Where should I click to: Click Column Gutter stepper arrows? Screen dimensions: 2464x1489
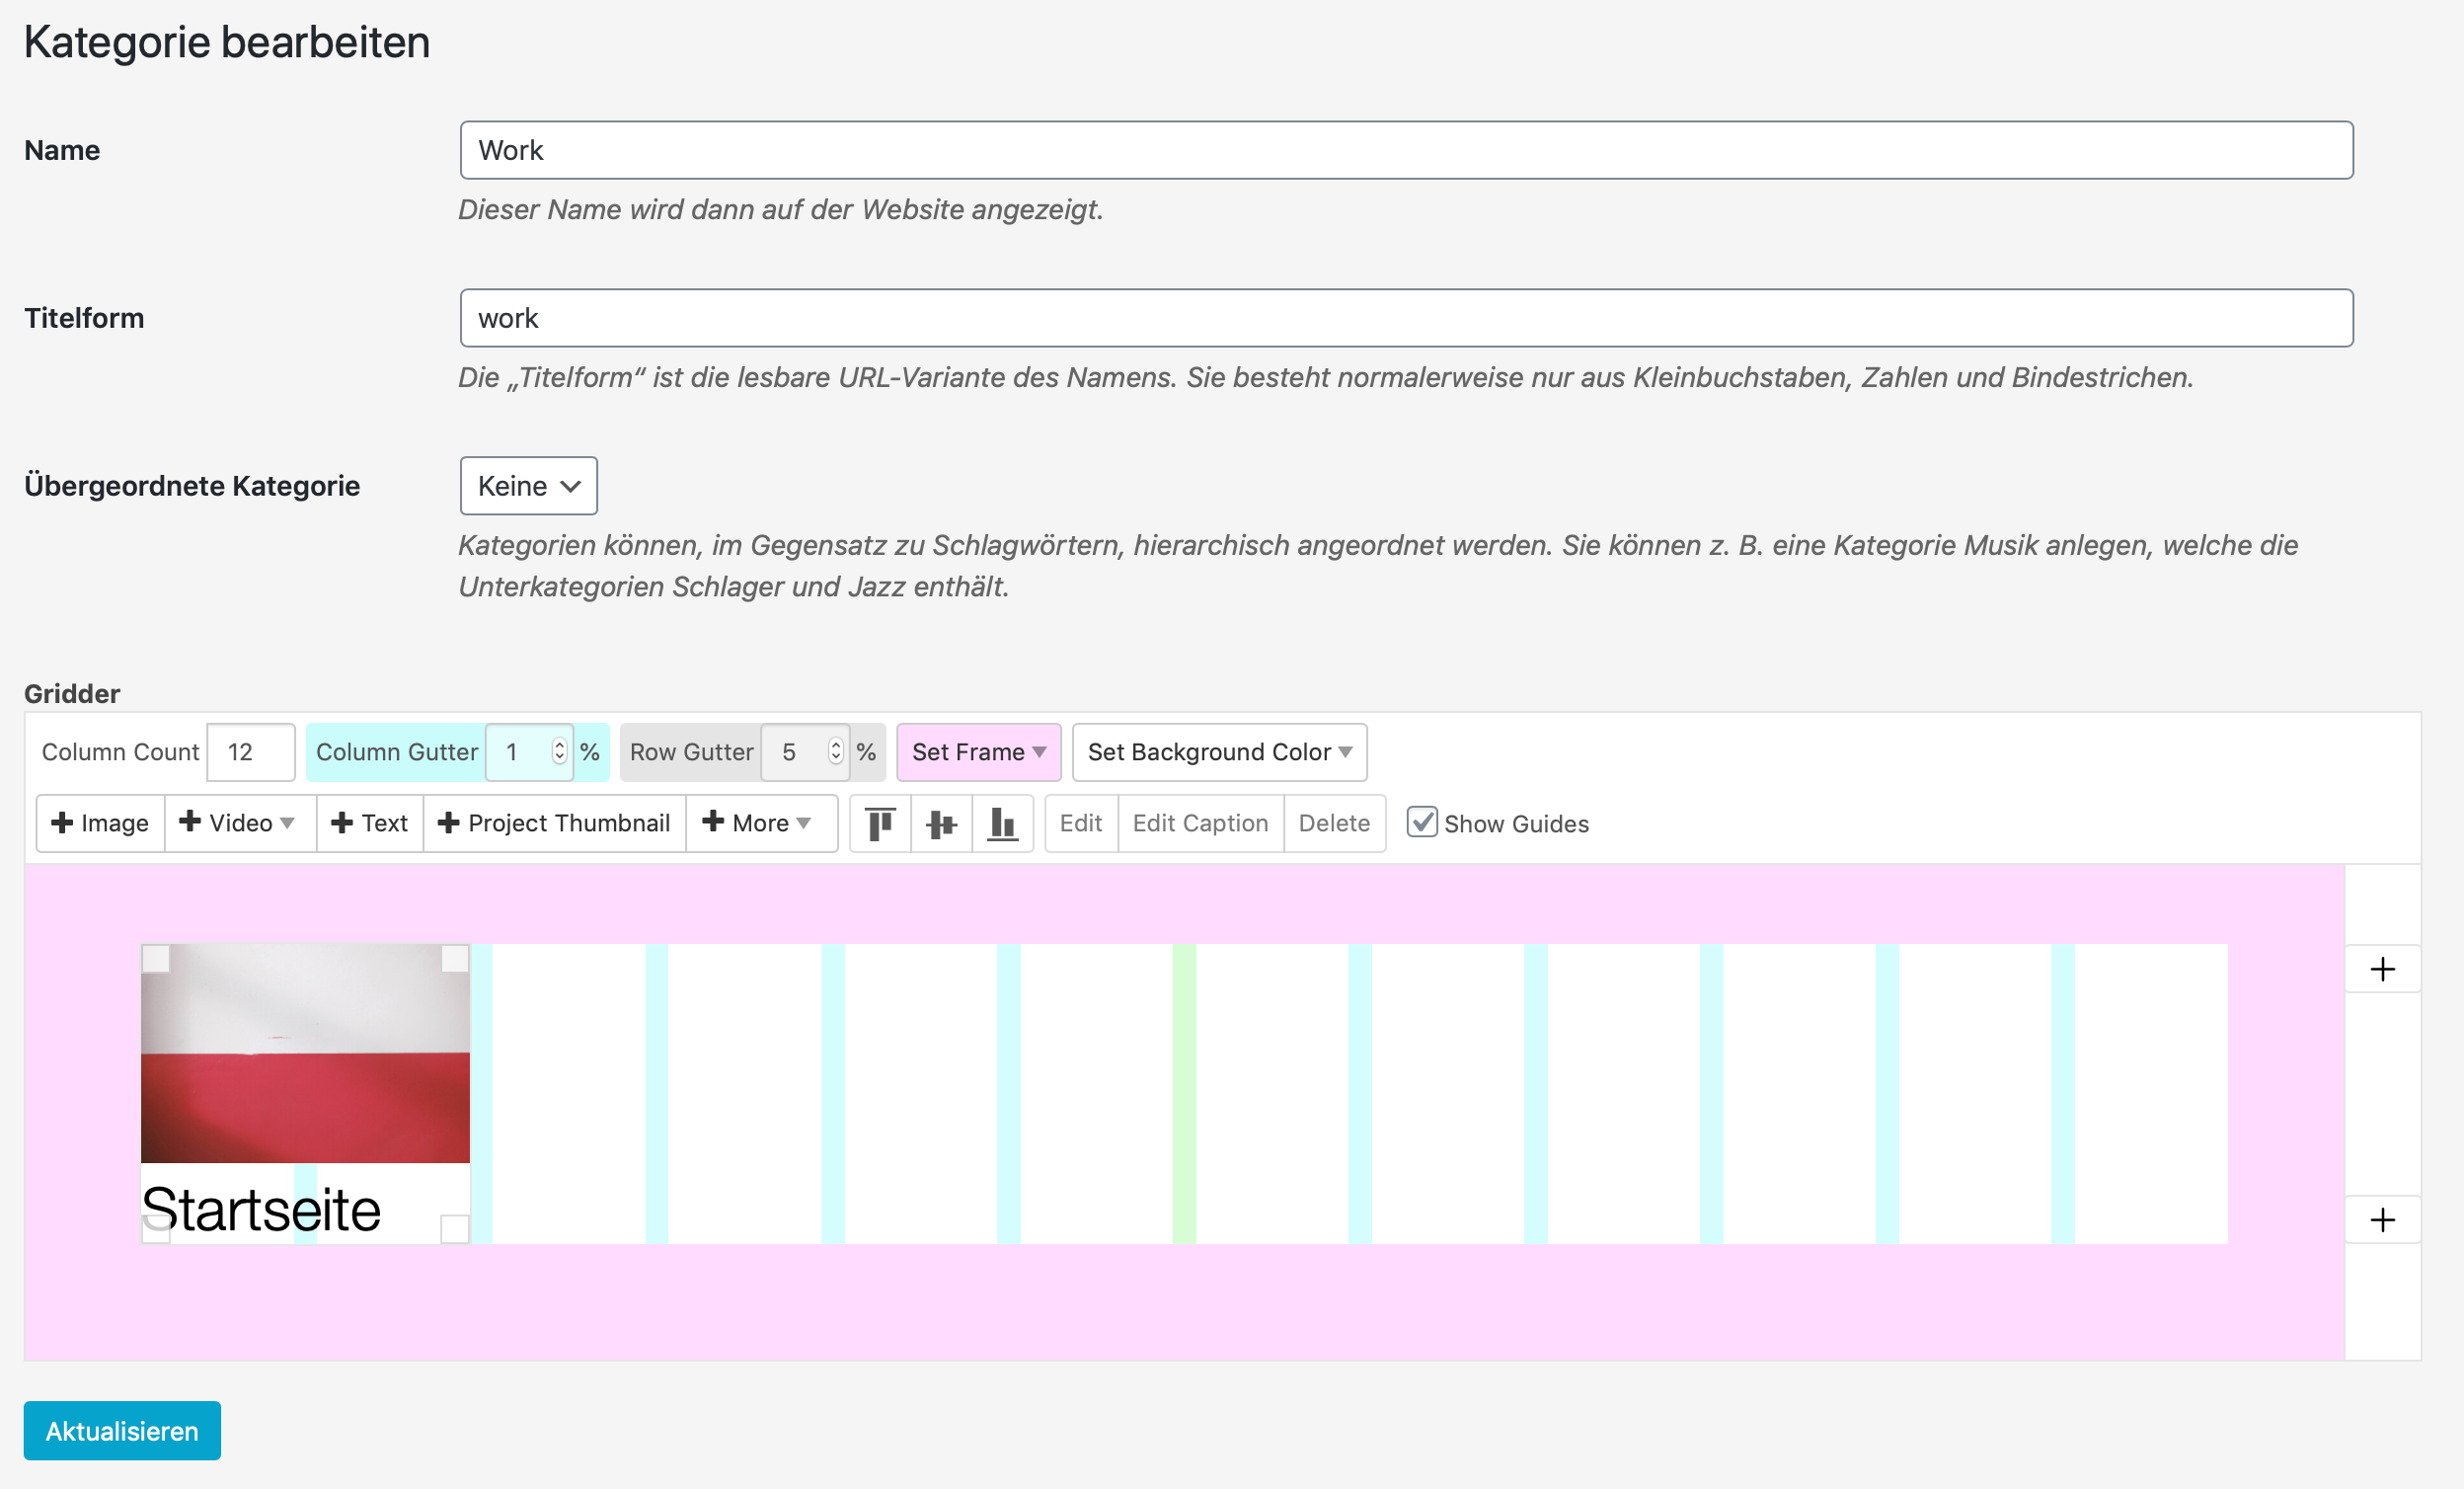point(559,751)
